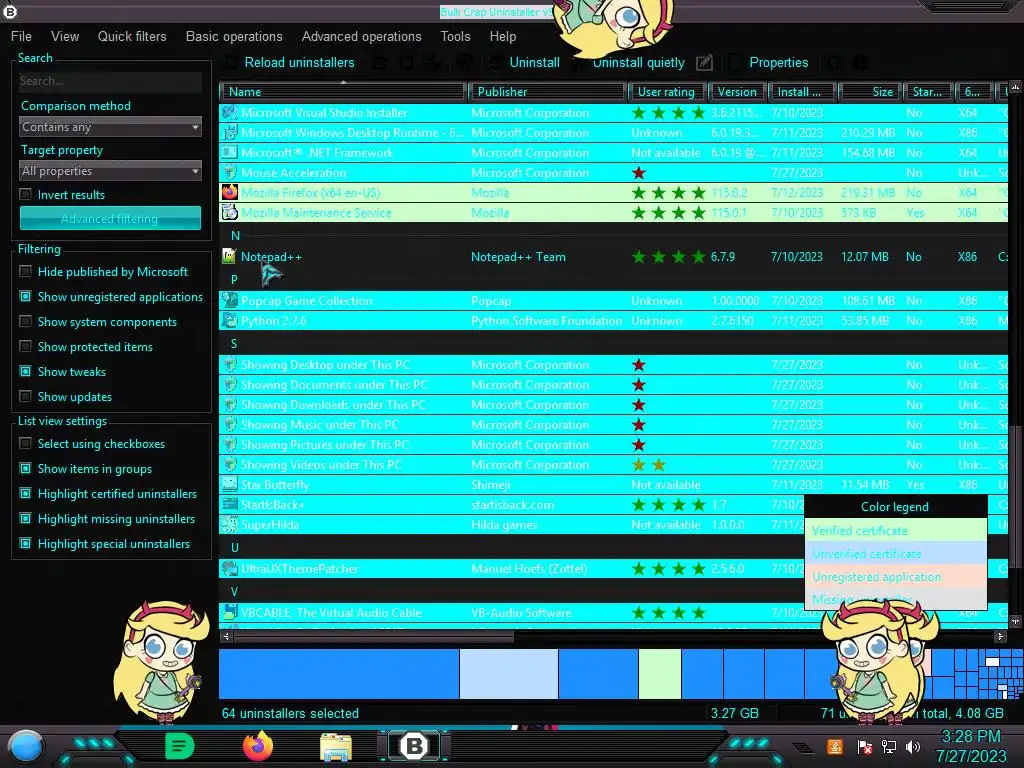
Task: Enable Hide published by Microsoft
Action: coord(25,271)
